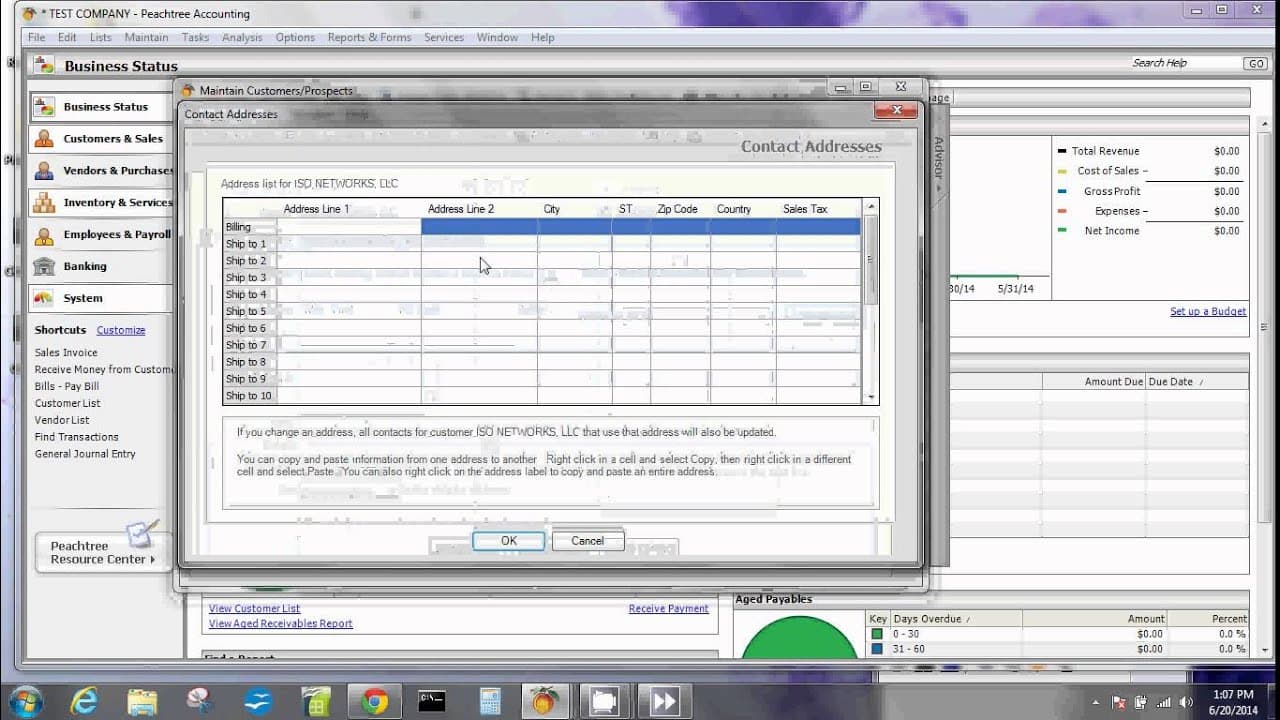The height and width of the screenshot is (720, 1280).
Task: Open the Help menu
Action: [542, 37]
